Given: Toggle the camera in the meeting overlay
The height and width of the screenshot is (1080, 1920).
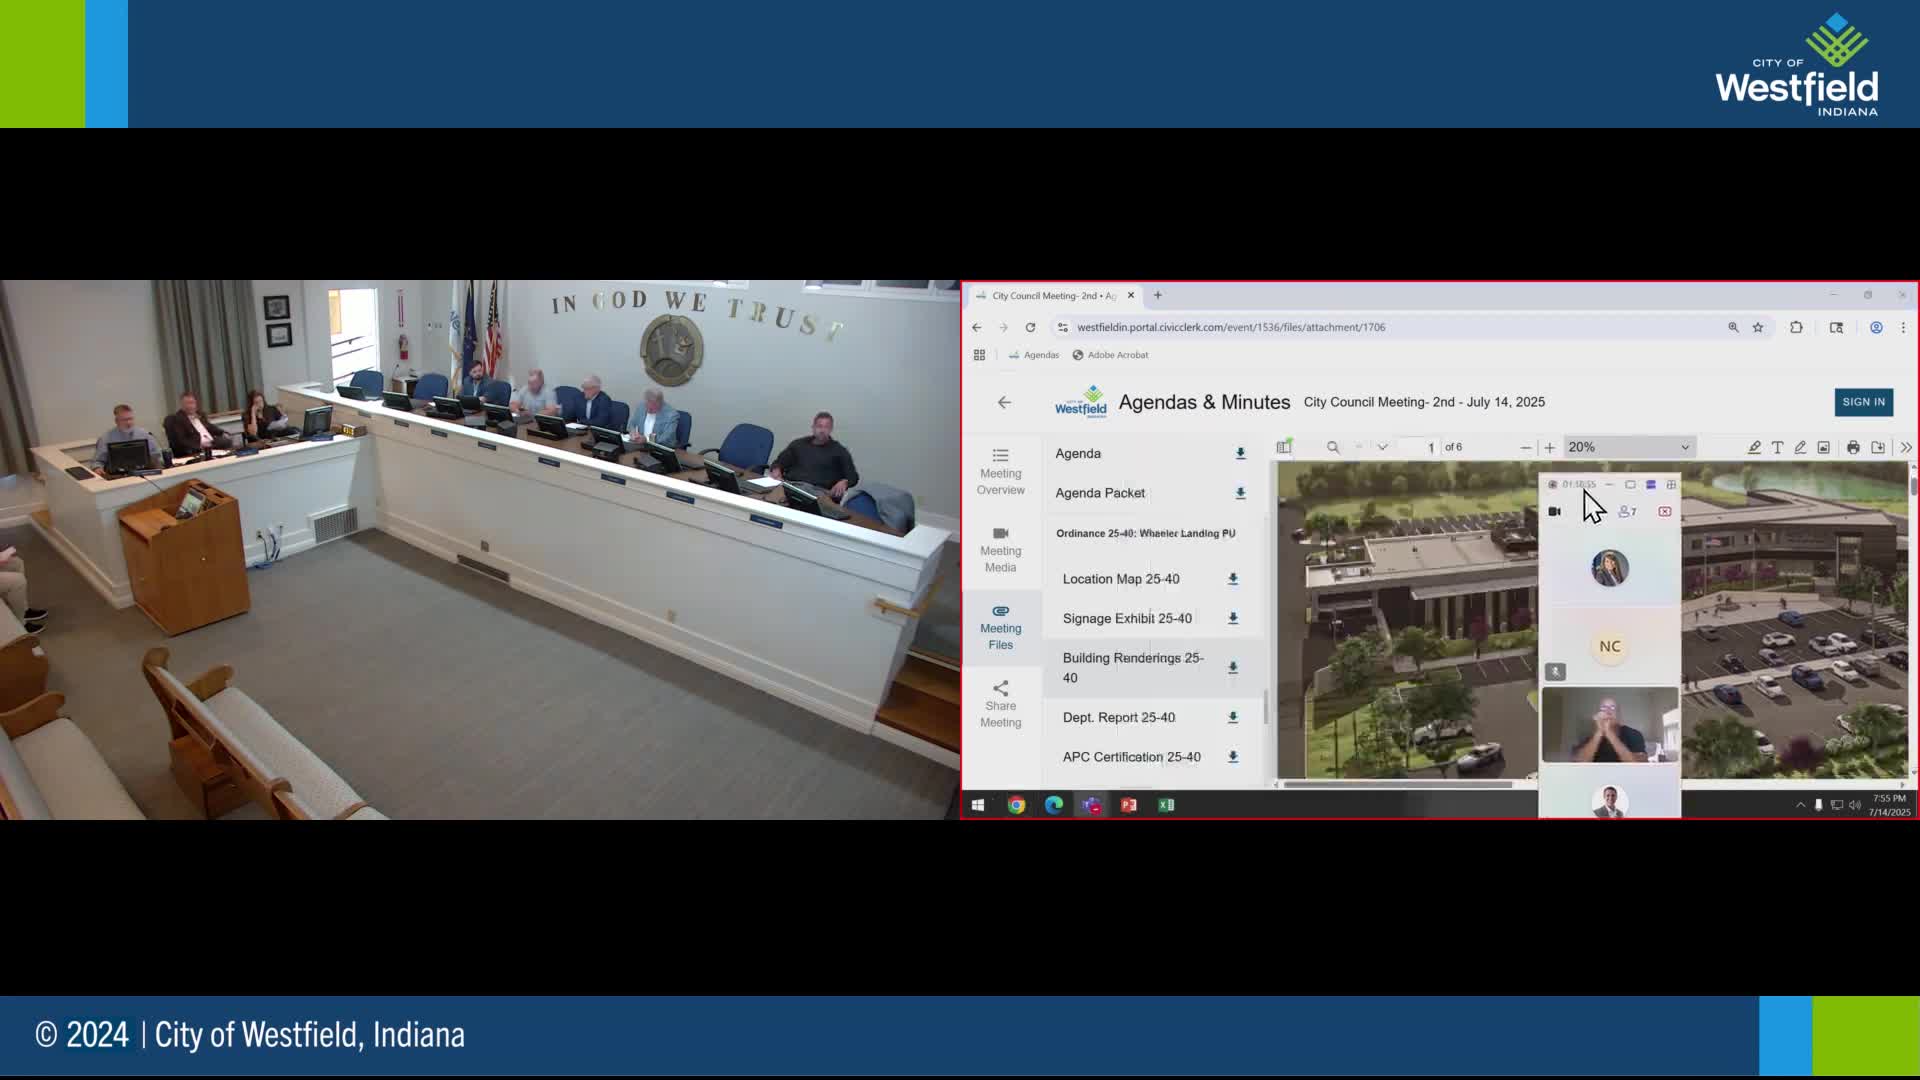Looking at the screenshot, I should click(1554, 511).
